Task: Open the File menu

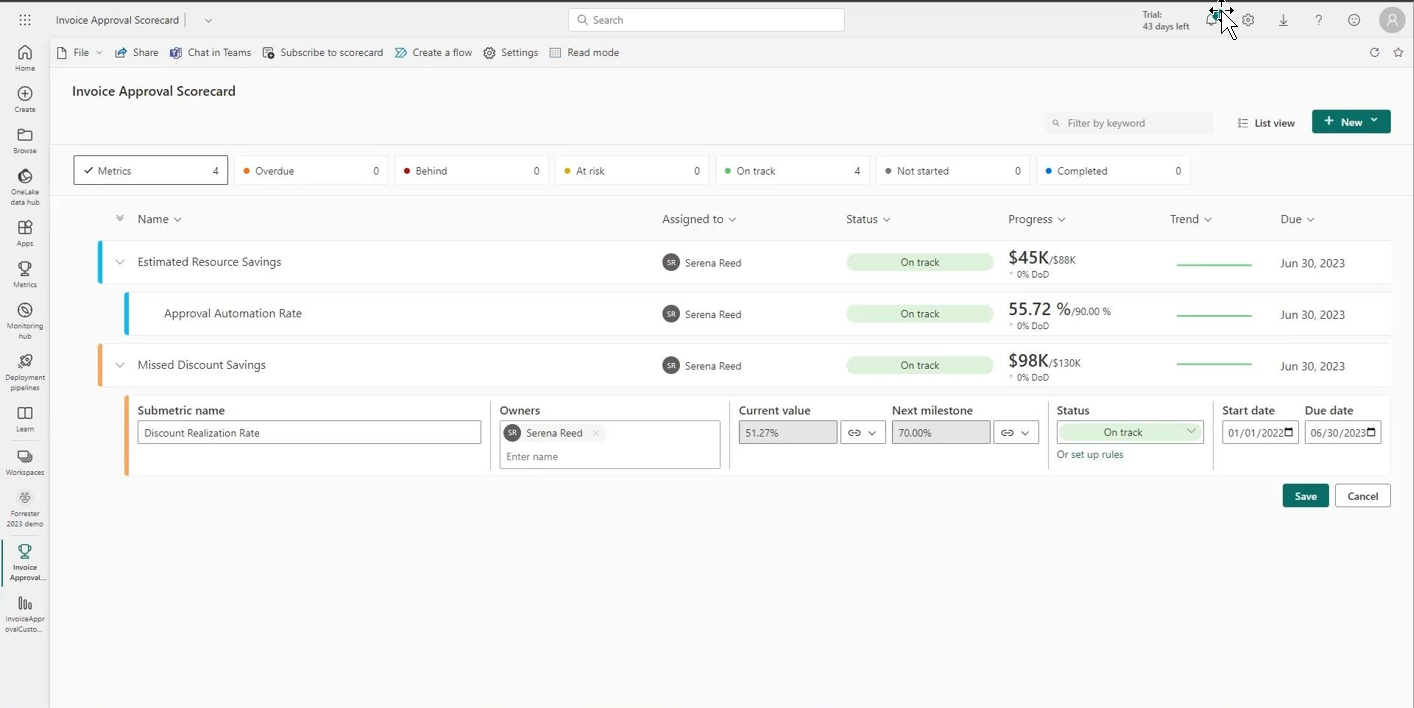Action: (x=79, y=52)
